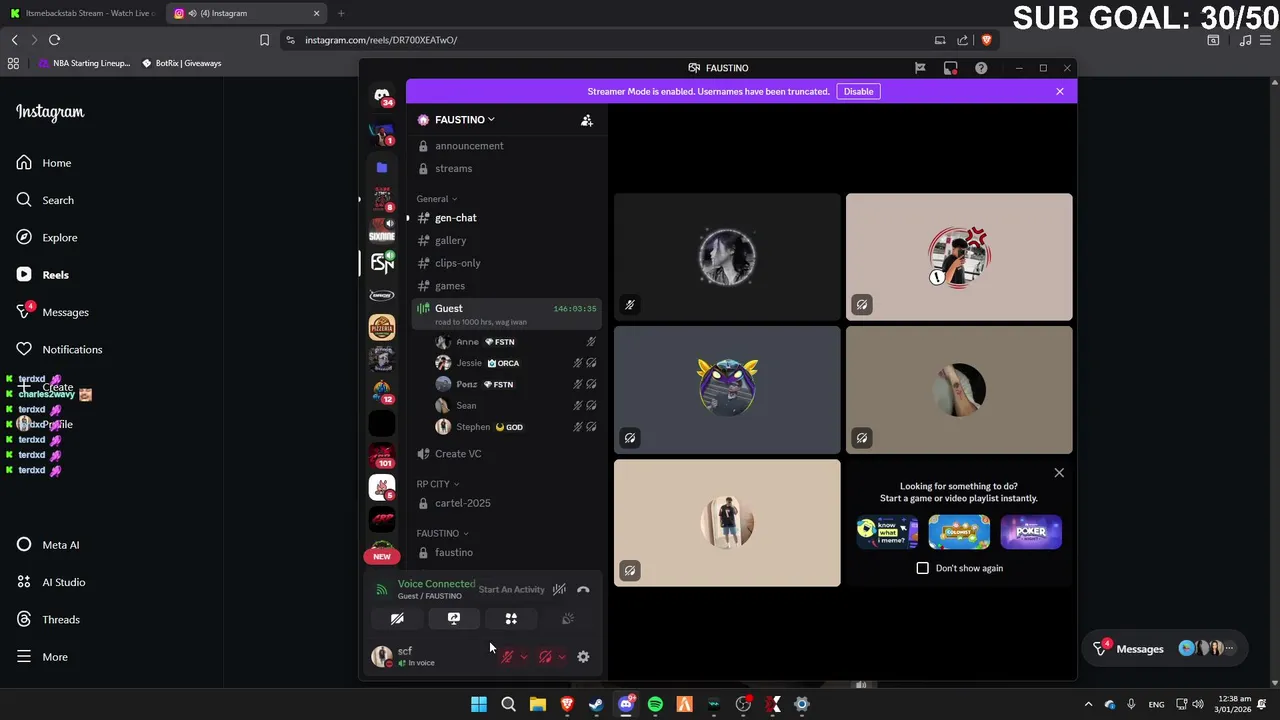Check the Don't show again checkbox
The width and height of the screenshot is (1280, 720).
923,568
